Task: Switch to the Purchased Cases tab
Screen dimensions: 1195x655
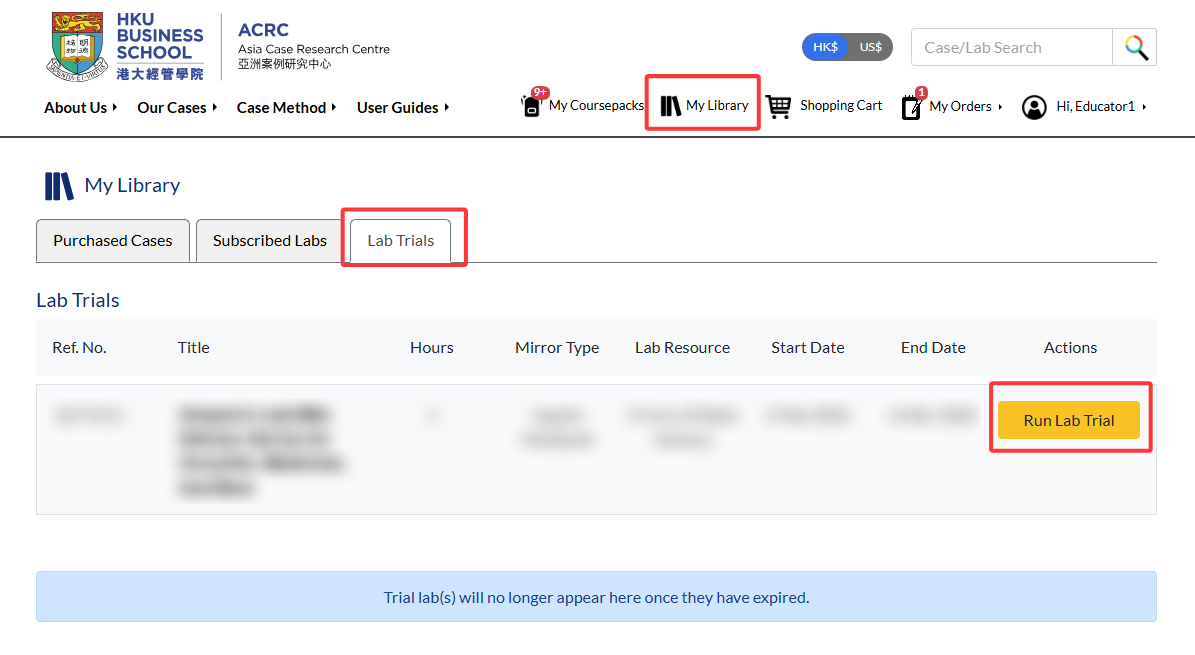Action: (x=113, y=241)
